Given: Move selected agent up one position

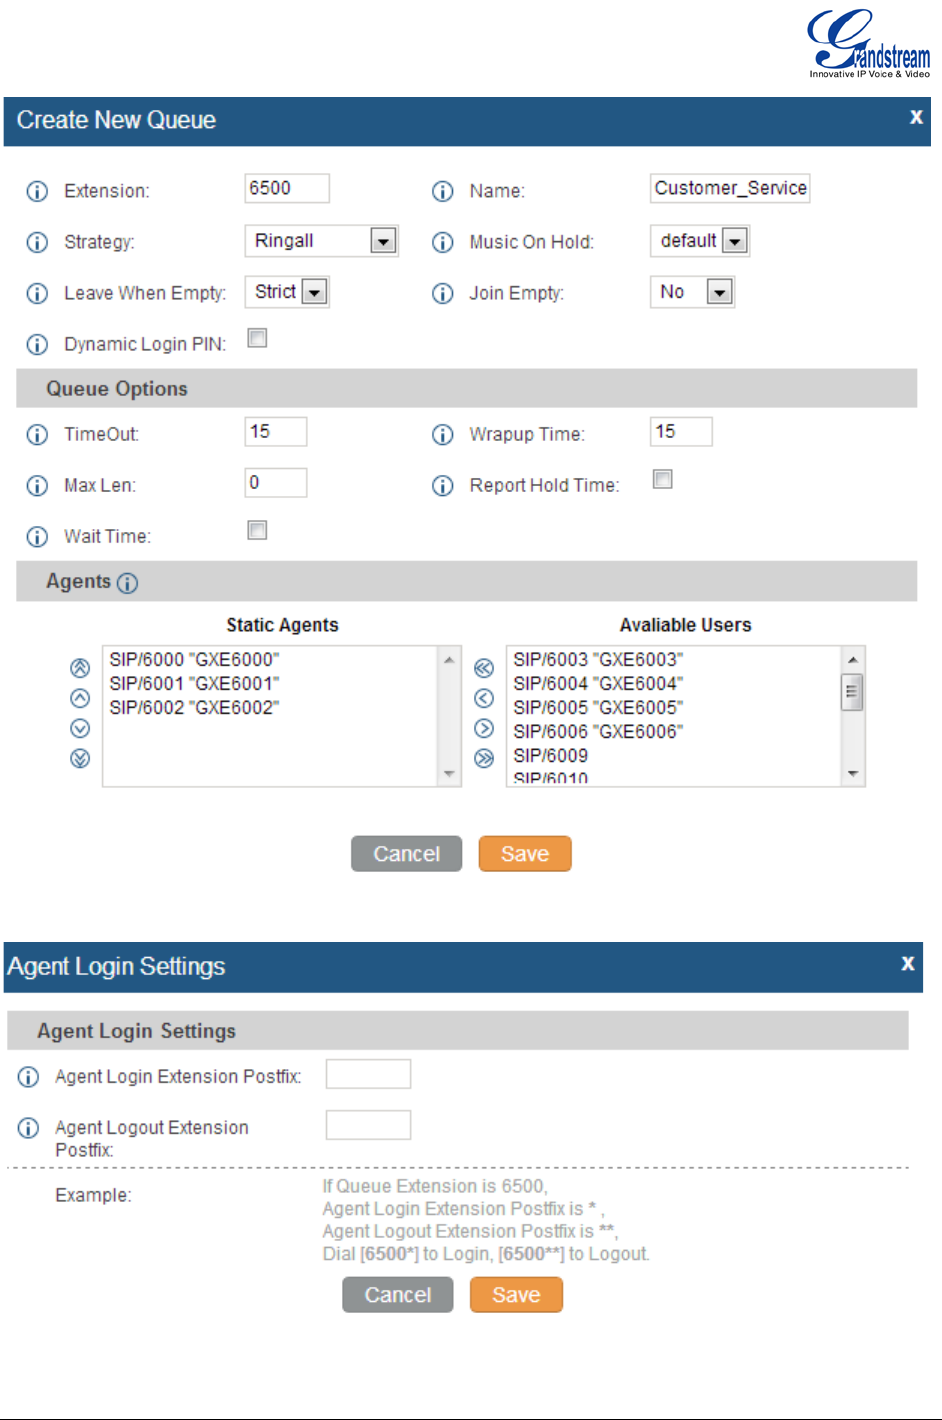Looking at the screenshot, I should [80, 698].
